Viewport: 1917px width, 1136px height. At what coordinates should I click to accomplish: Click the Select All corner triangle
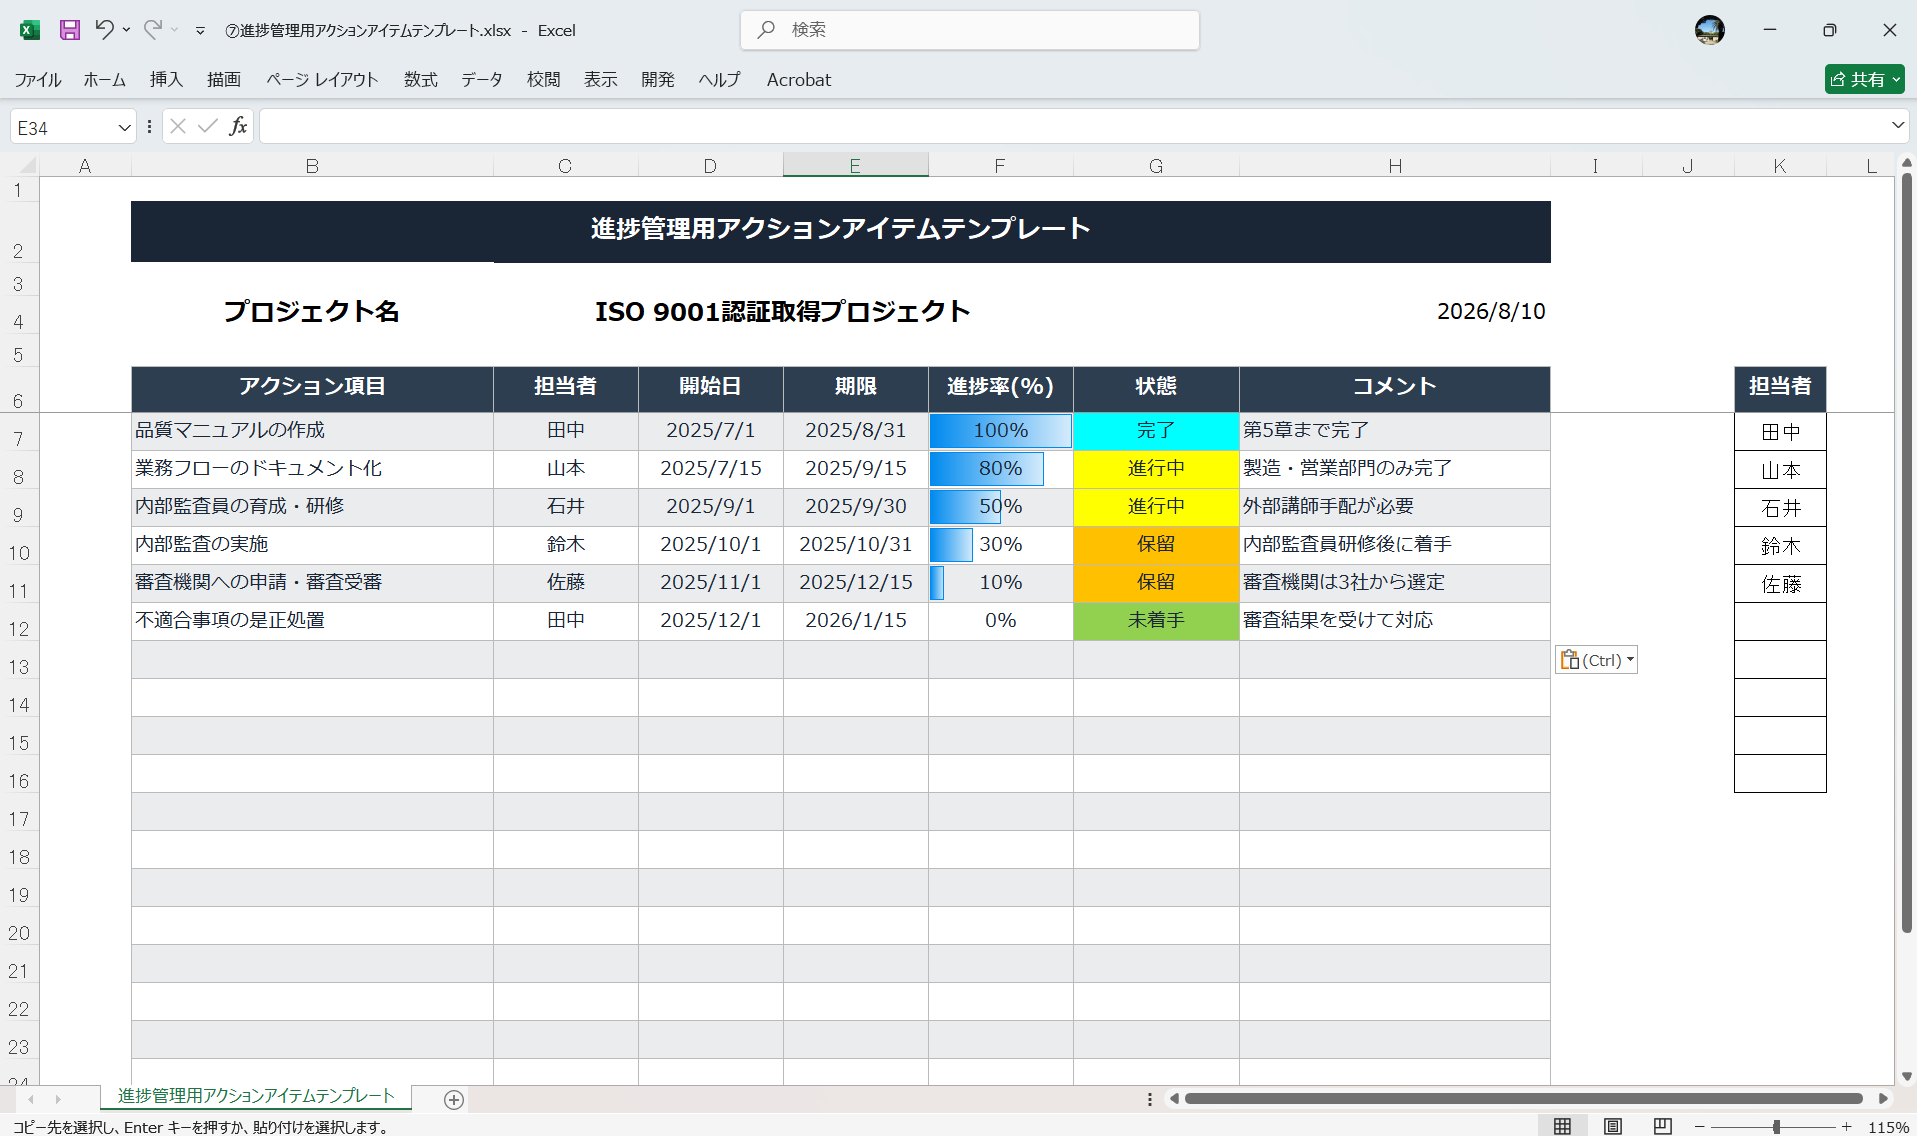click(27, 165)
